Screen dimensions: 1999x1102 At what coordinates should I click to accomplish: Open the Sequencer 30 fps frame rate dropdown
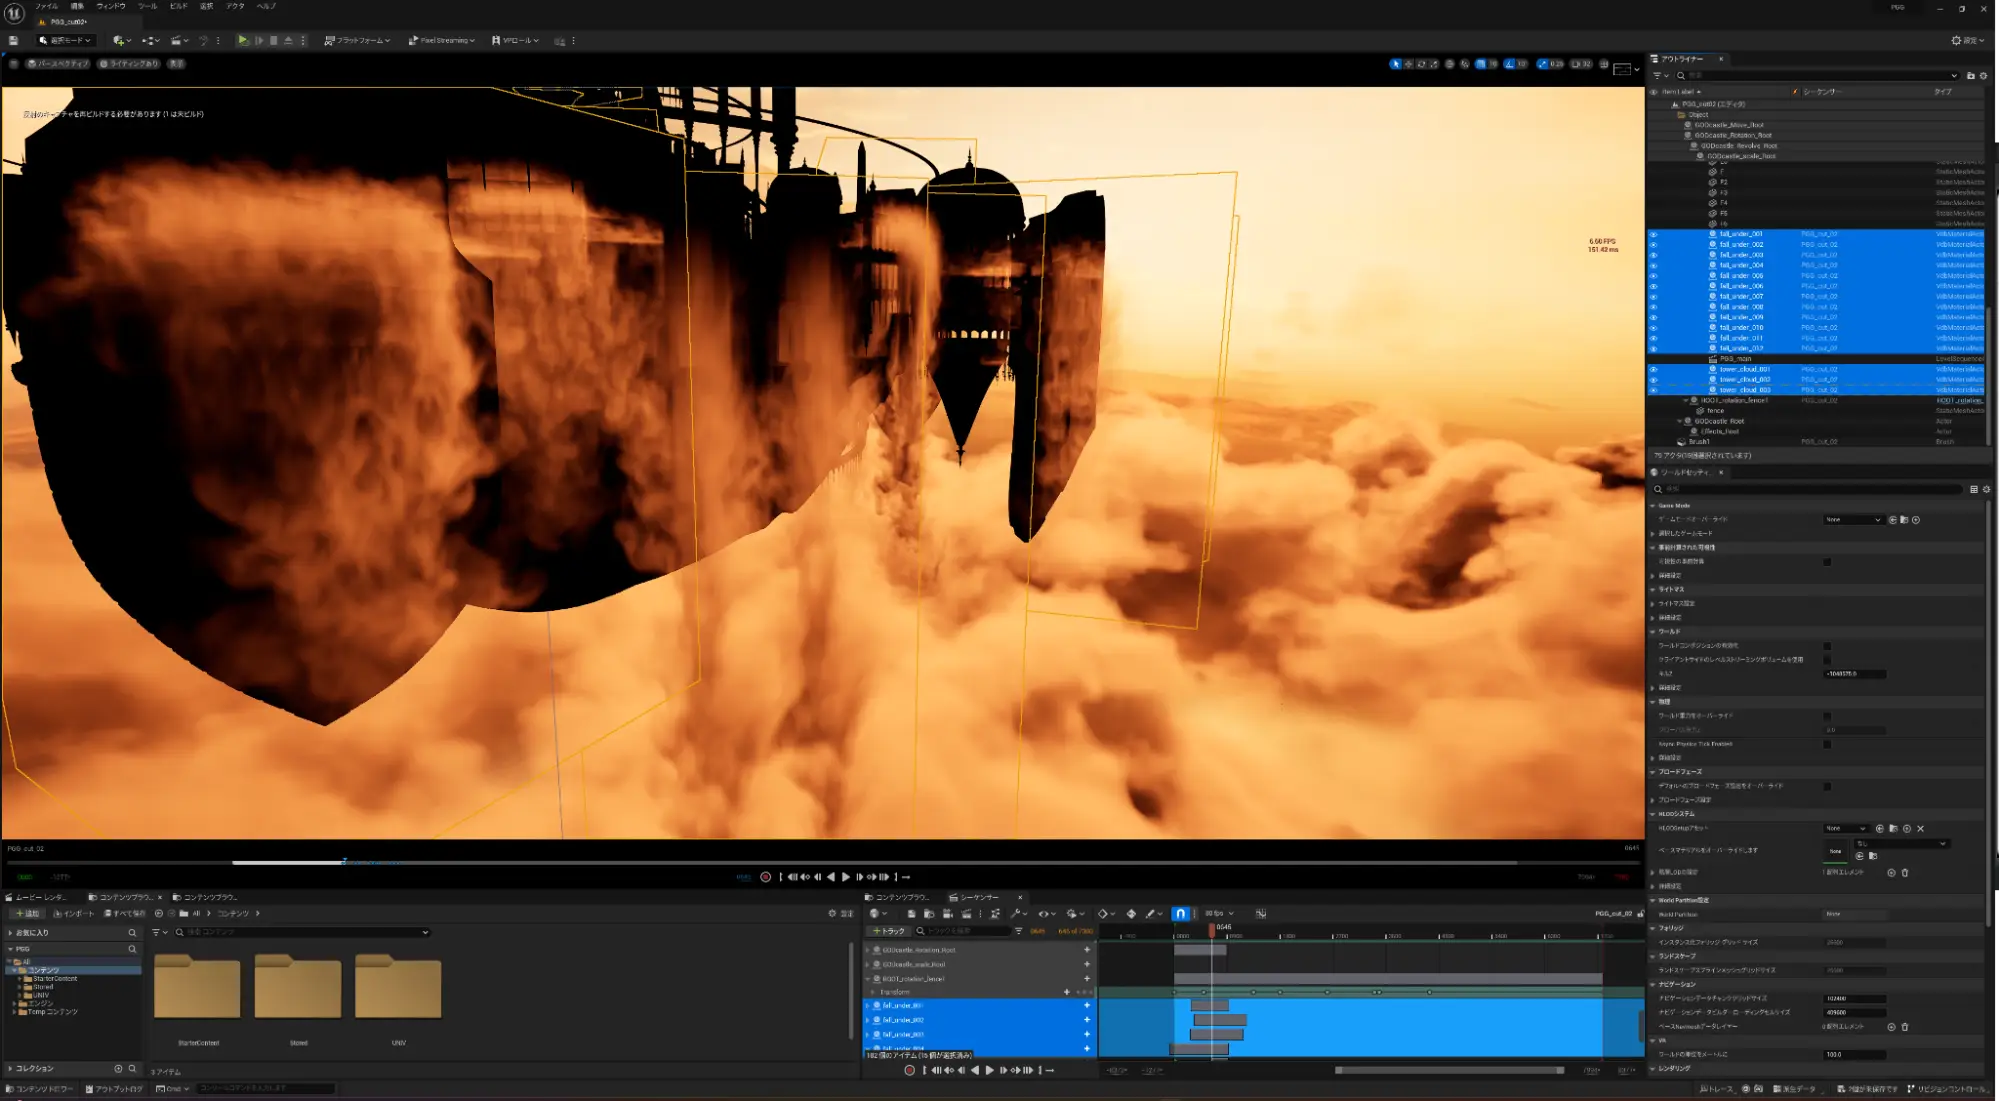pyautogui.click(x=1219, y=914)
